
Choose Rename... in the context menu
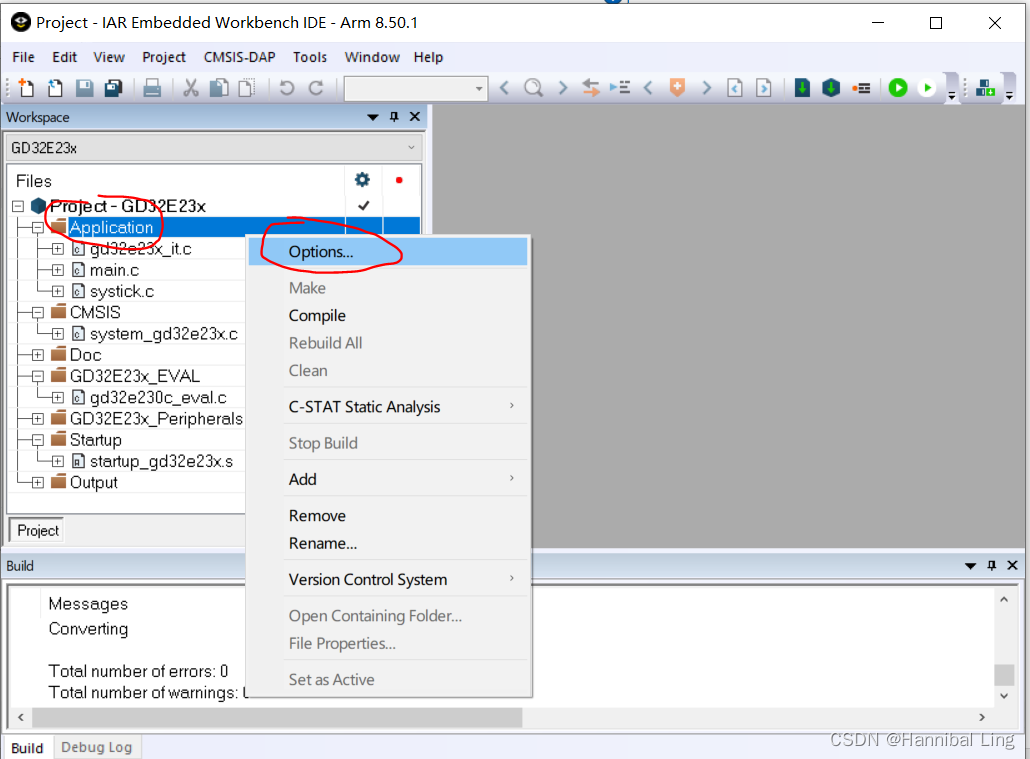click(388, 543)
